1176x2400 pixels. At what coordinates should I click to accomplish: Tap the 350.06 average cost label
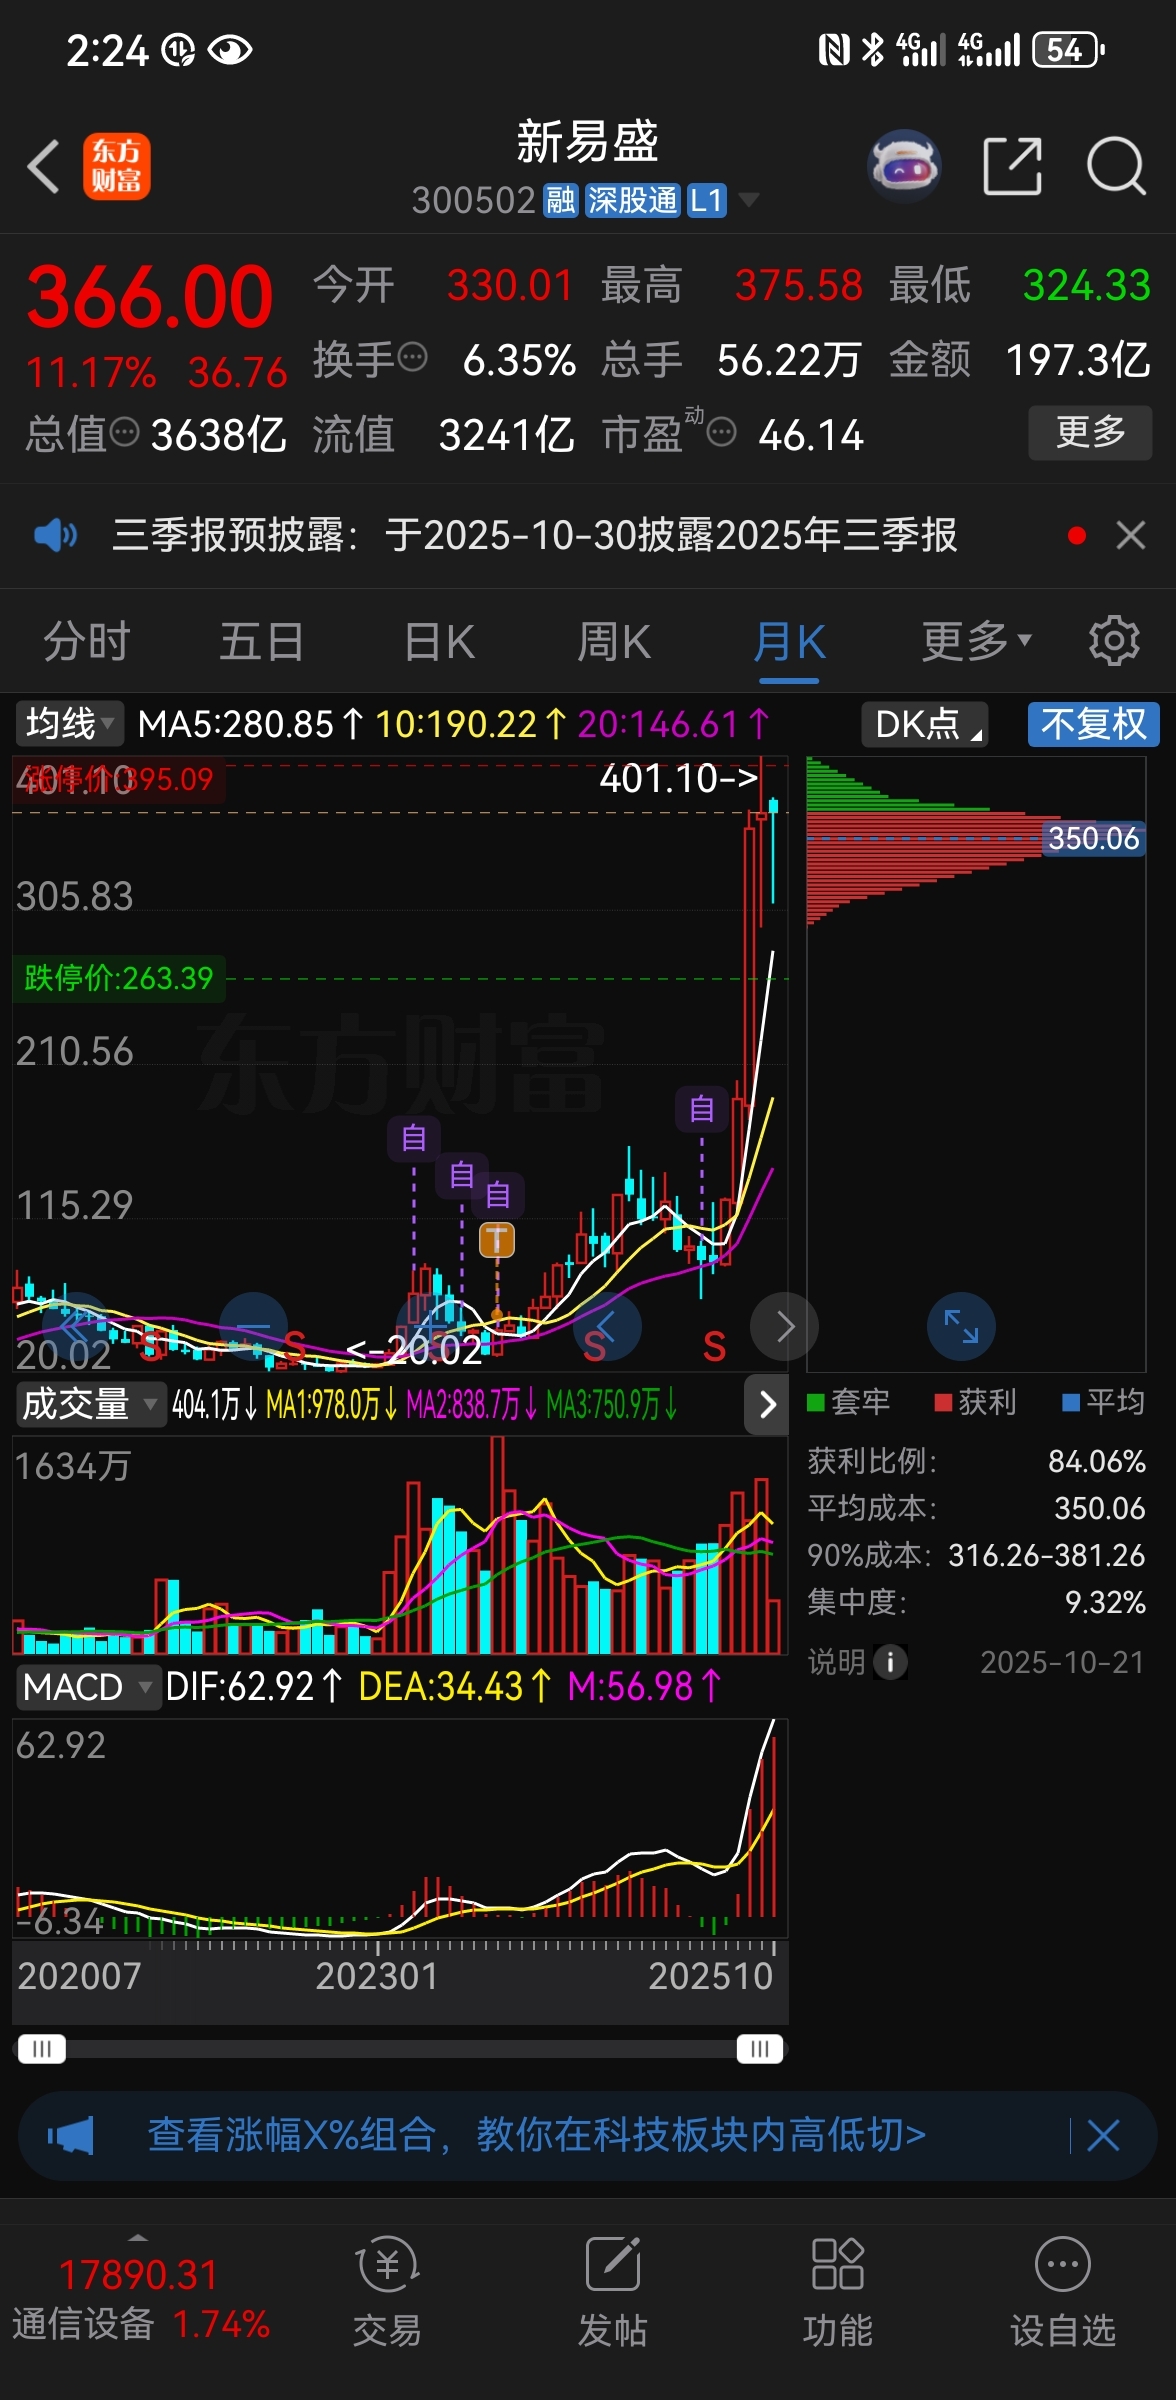(x=1093, y=838)
